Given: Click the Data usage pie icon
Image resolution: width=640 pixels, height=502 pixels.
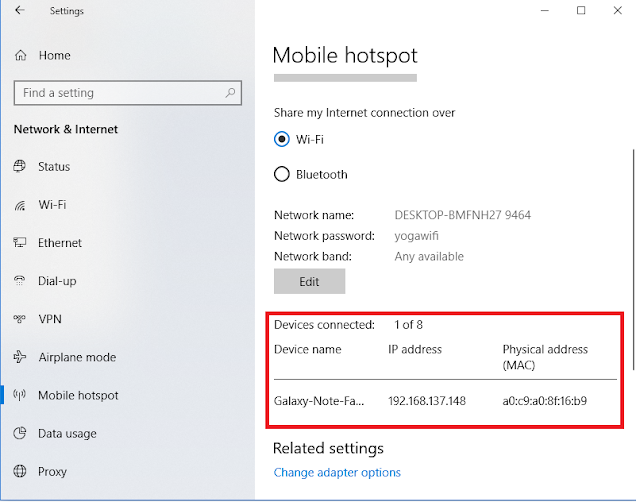Looking at the screenshot, I should pos(20,433).
